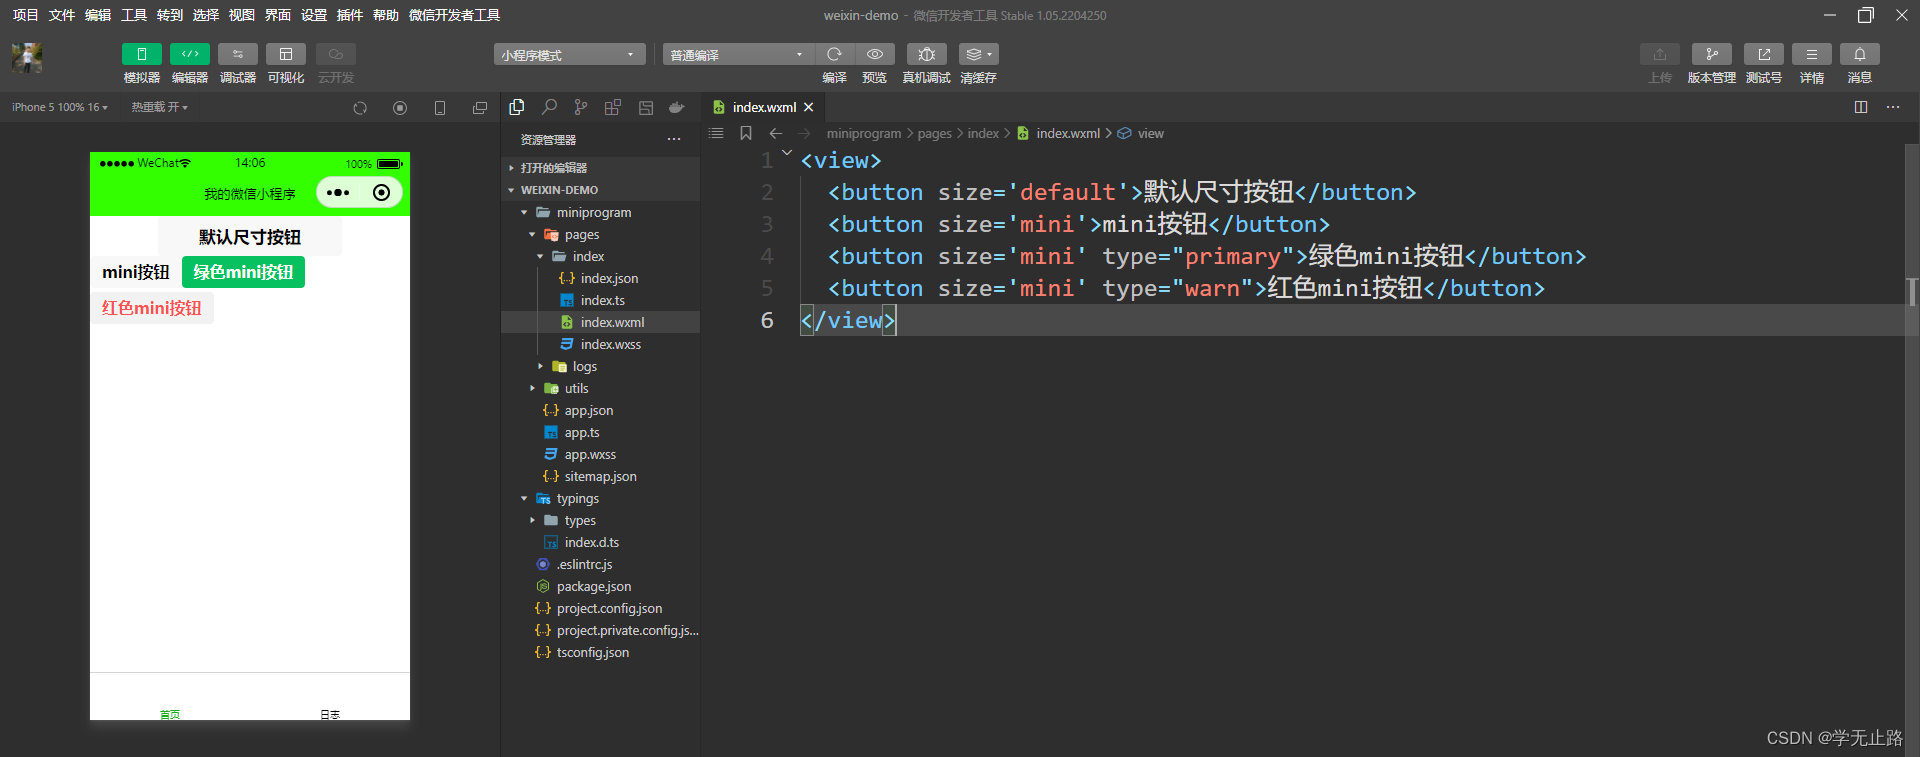Click the simulator stop/record icon

click(x=400, y=108)
